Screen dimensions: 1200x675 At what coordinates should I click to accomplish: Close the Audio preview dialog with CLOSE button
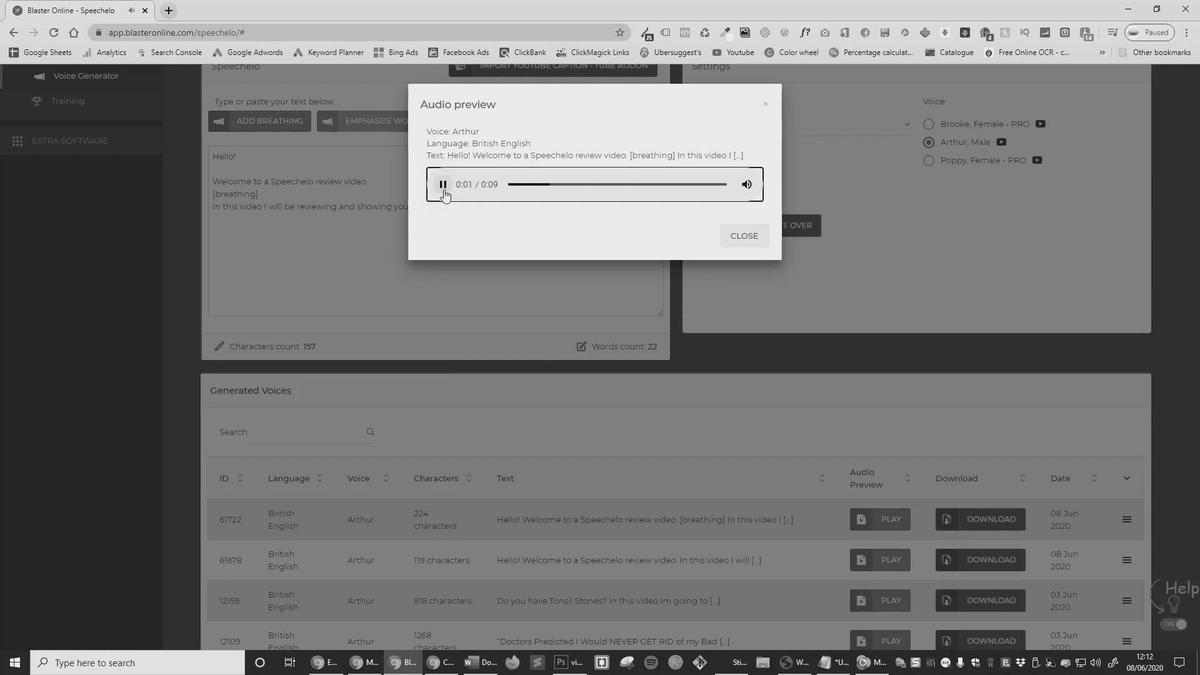(x=744, y=236)
